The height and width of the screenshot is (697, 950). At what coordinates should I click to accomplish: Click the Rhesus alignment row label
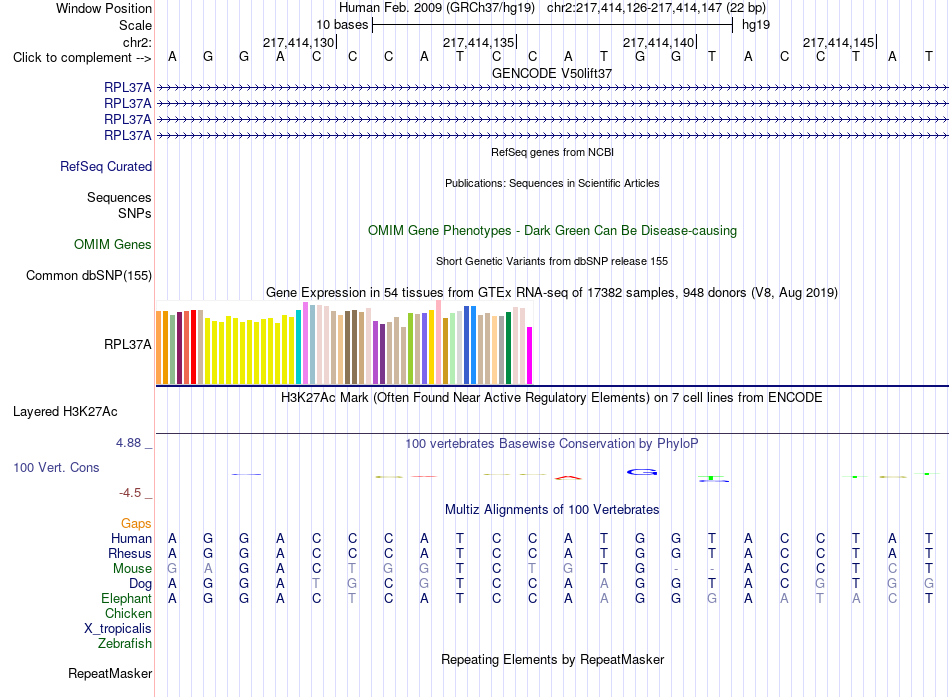tap(130, 553)
